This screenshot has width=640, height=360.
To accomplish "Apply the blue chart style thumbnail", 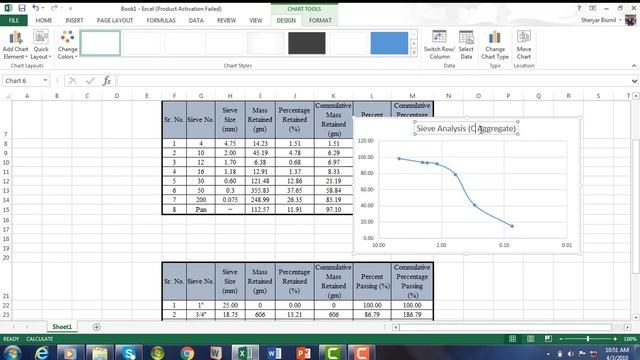I will tap(389, 43).
